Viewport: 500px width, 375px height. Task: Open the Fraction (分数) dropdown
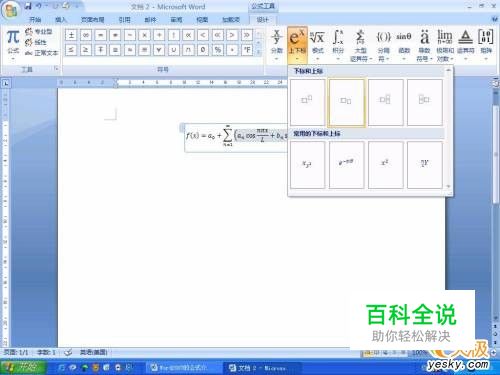coord(277,45)
